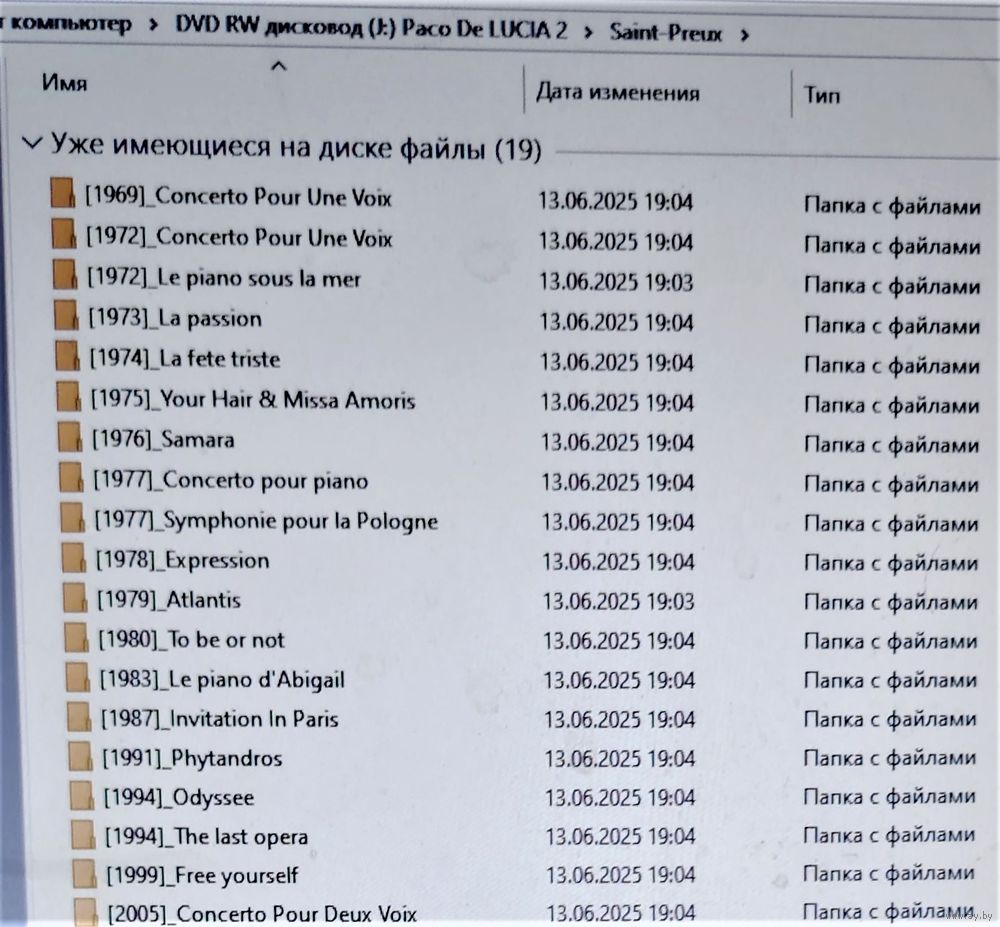Collapse the 'Уже имеющиеся на диске файлы' group

(32, 143)
